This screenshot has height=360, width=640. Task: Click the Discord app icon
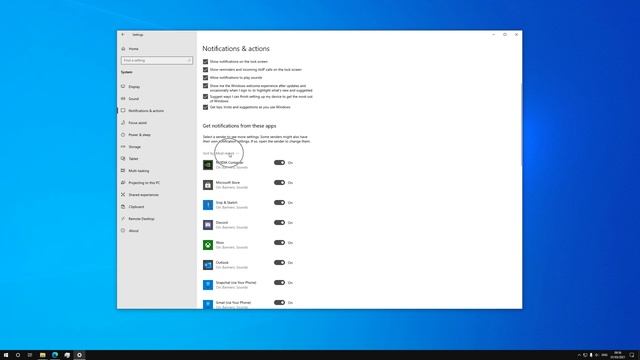pos(208,225)
